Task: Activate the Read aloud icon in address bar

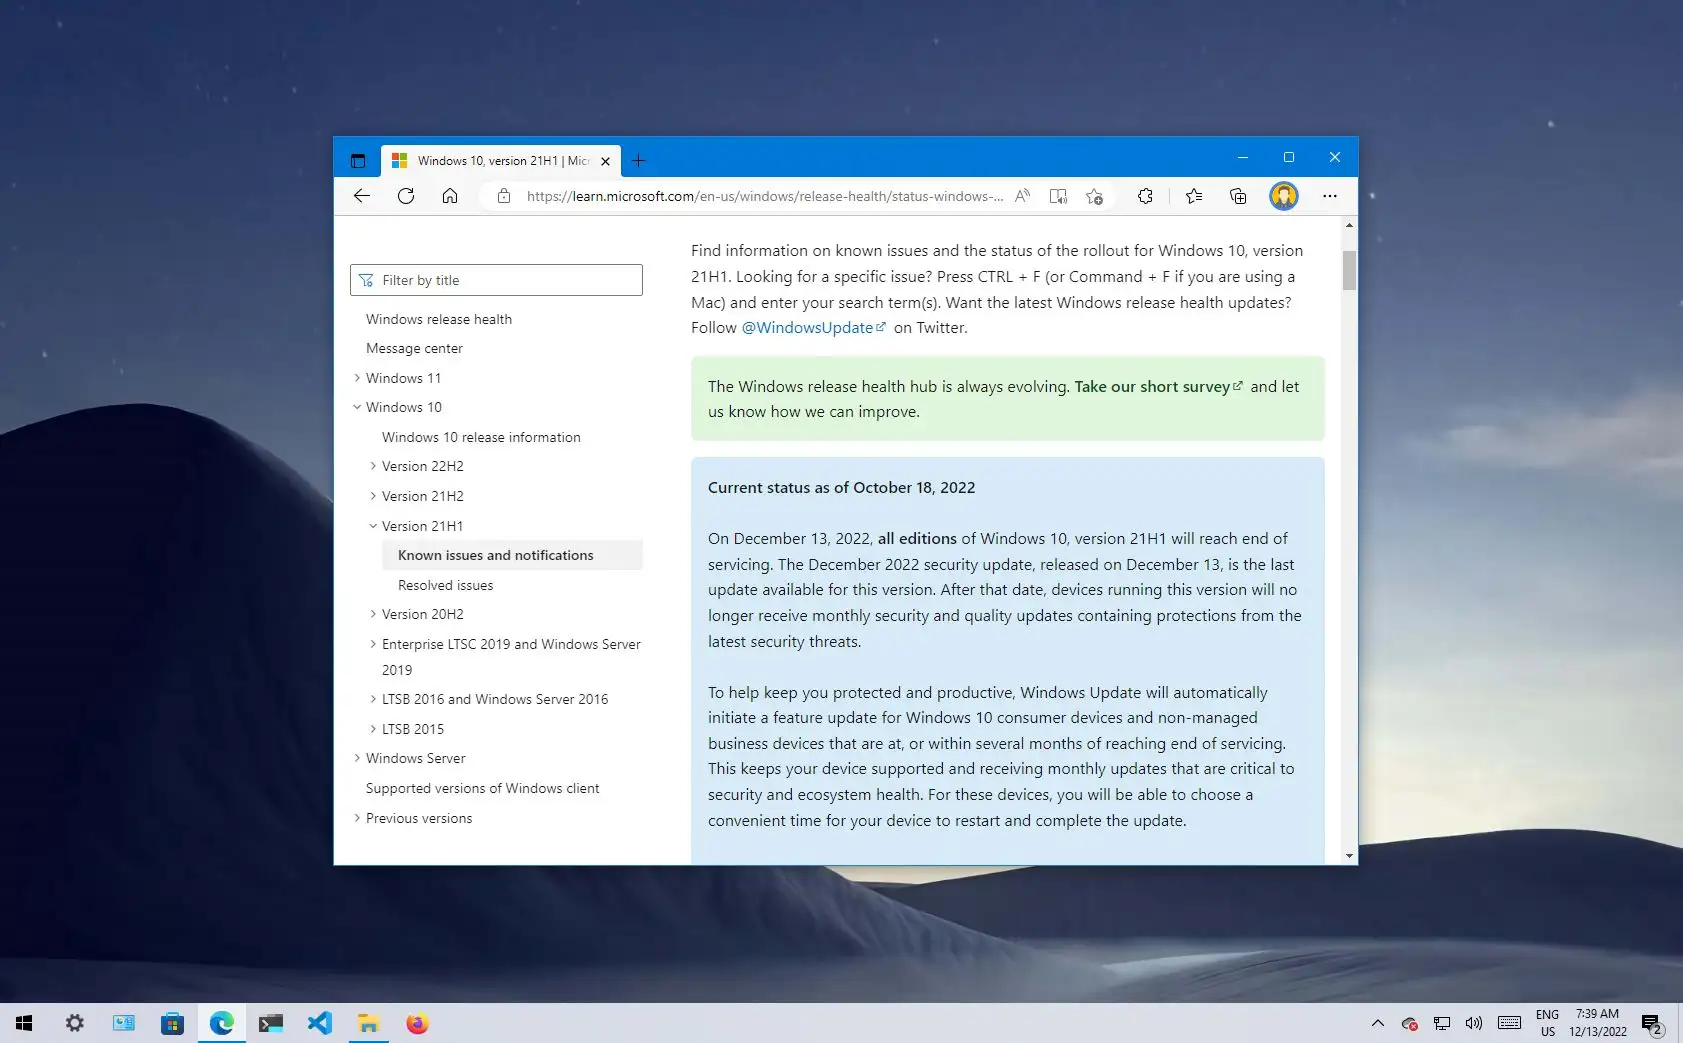Action: click(1022, 196)
